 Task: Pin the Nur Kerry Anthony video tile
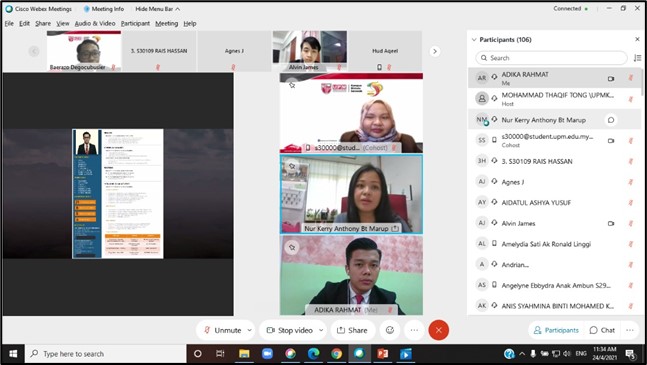click(x=292, y=166)
